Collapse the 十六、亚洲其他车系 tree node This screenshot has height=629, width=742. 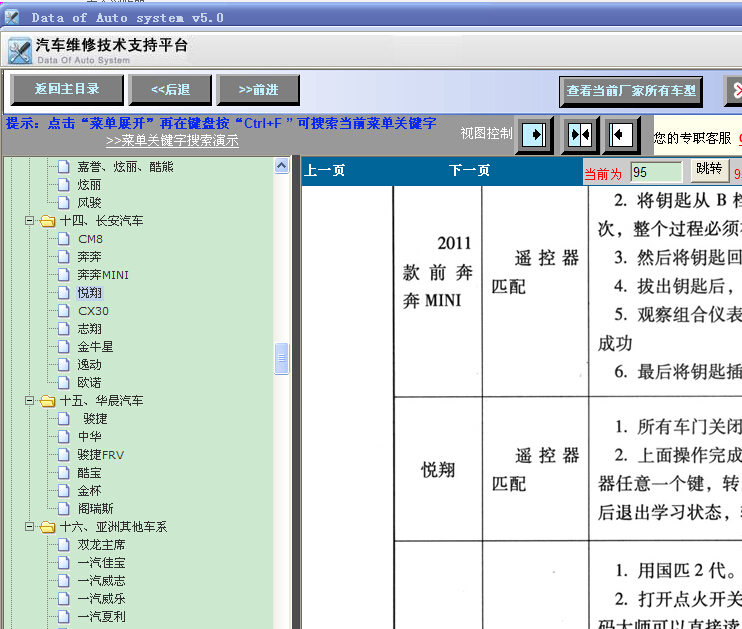coord(29,526)
